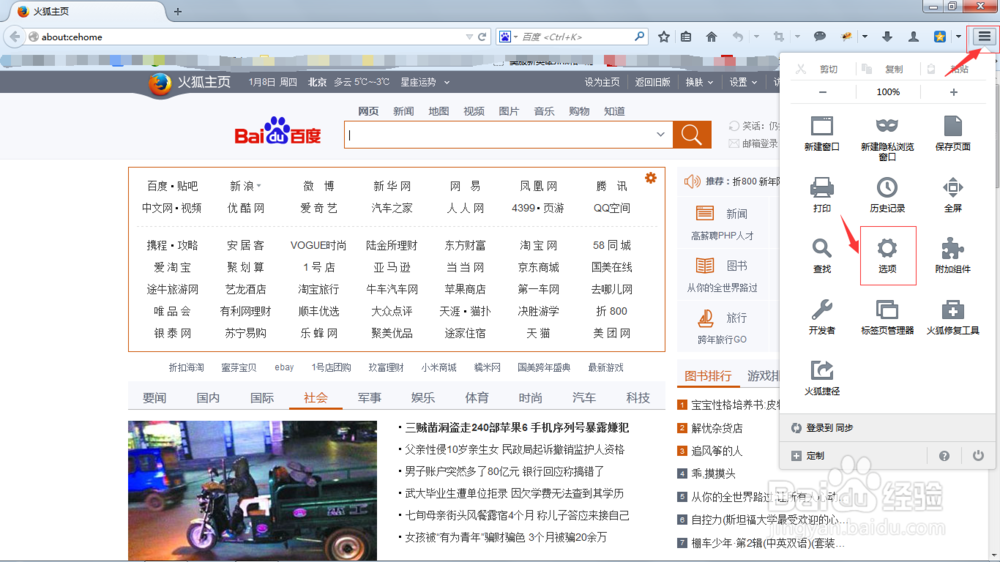The height and width of the screenshot is (562, 1000).
Task: Click 定制 customize in menu panel
Action: coord(808,455)
